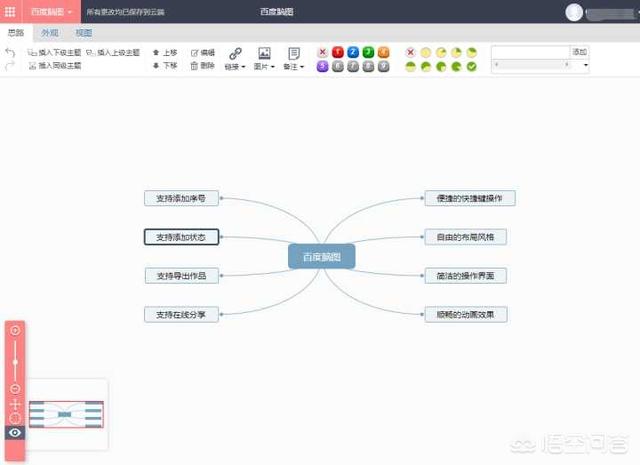Set priority 3 with the green icon
640x465 pixels.
click(368, 52)
